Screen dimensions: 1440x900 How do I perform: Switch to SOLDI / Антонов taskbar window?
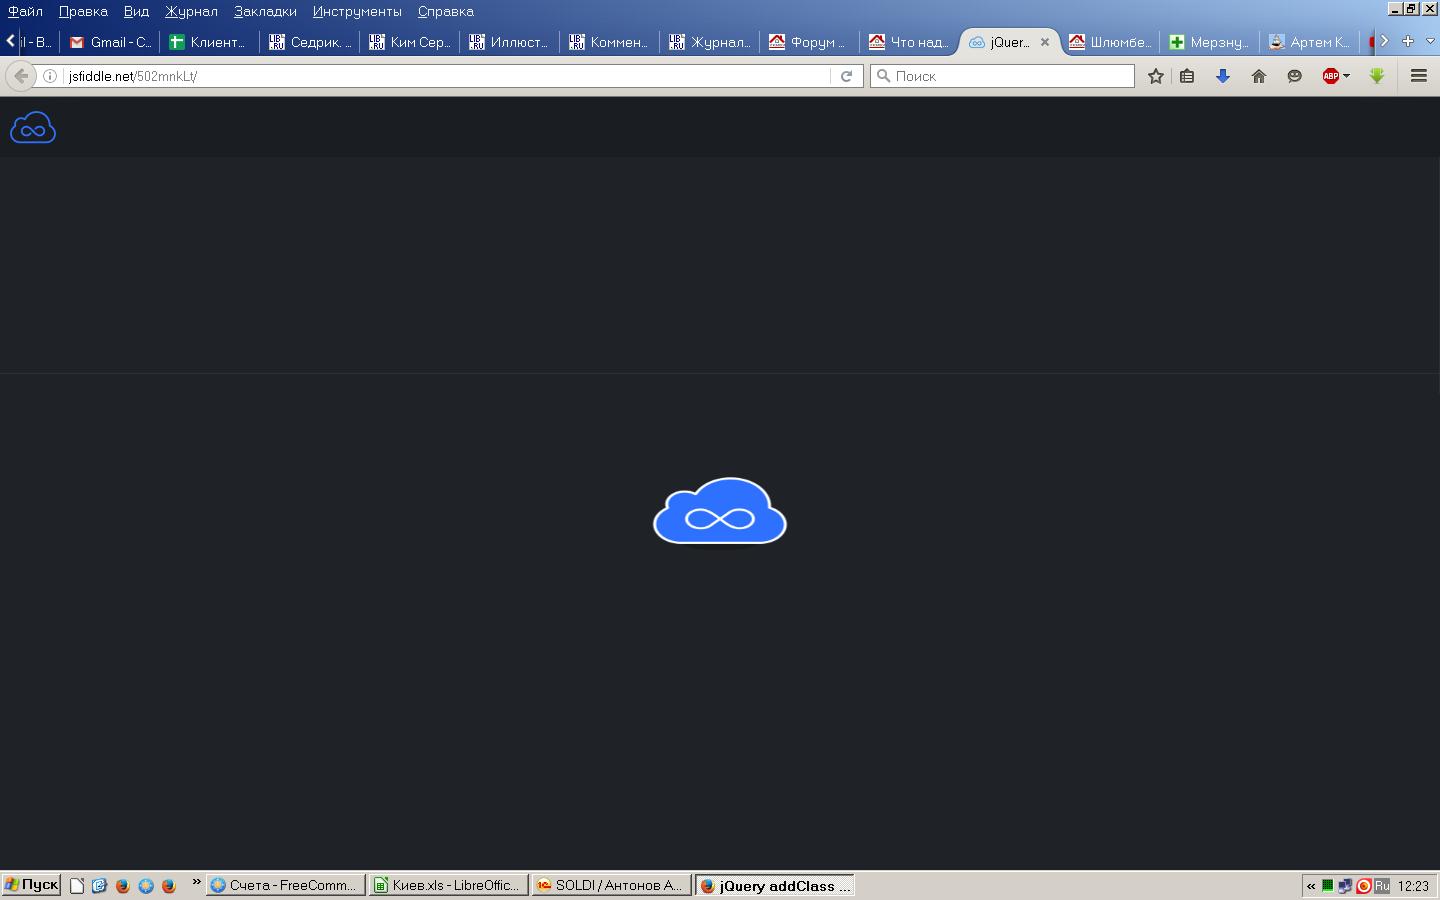click(x=611, y=885)
